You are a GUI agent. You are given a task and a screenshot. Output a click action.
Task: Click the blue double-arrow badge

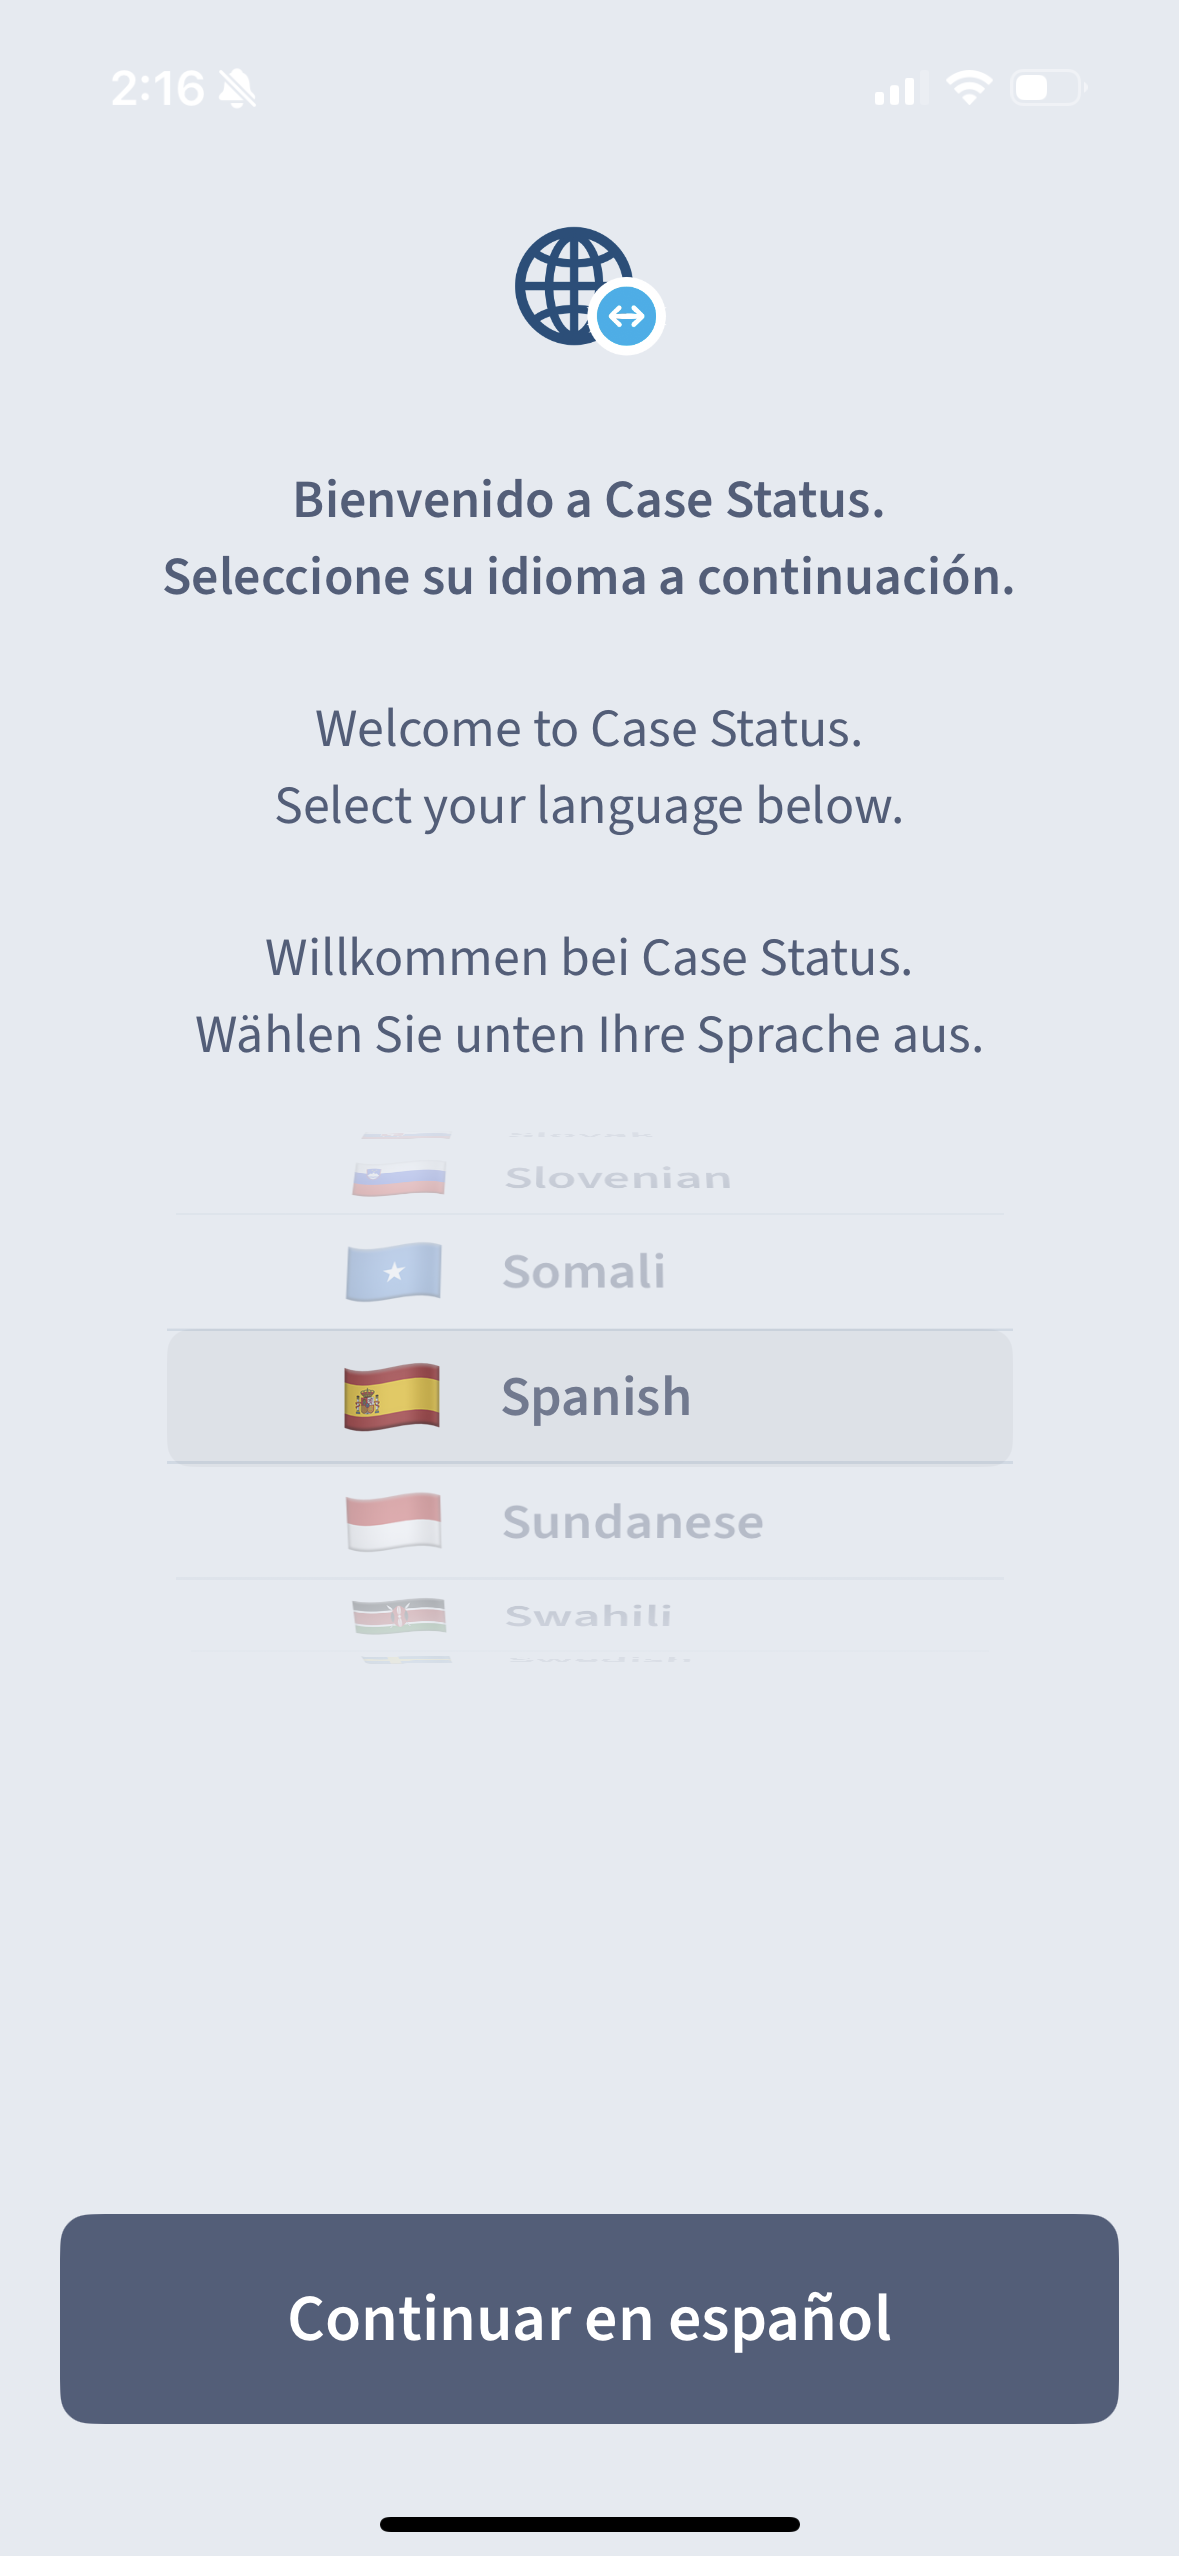coord(627,317)
